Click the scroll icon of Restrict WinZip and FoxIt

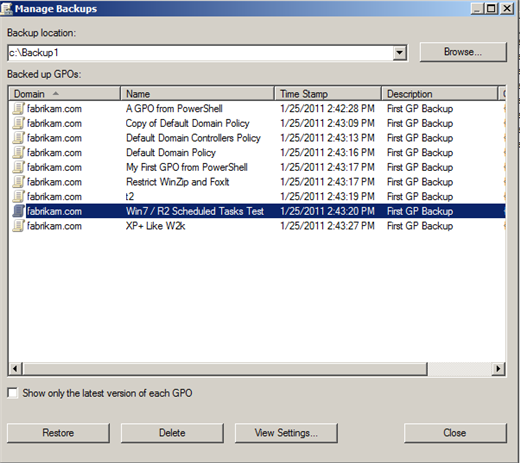[x=18, y=182]
